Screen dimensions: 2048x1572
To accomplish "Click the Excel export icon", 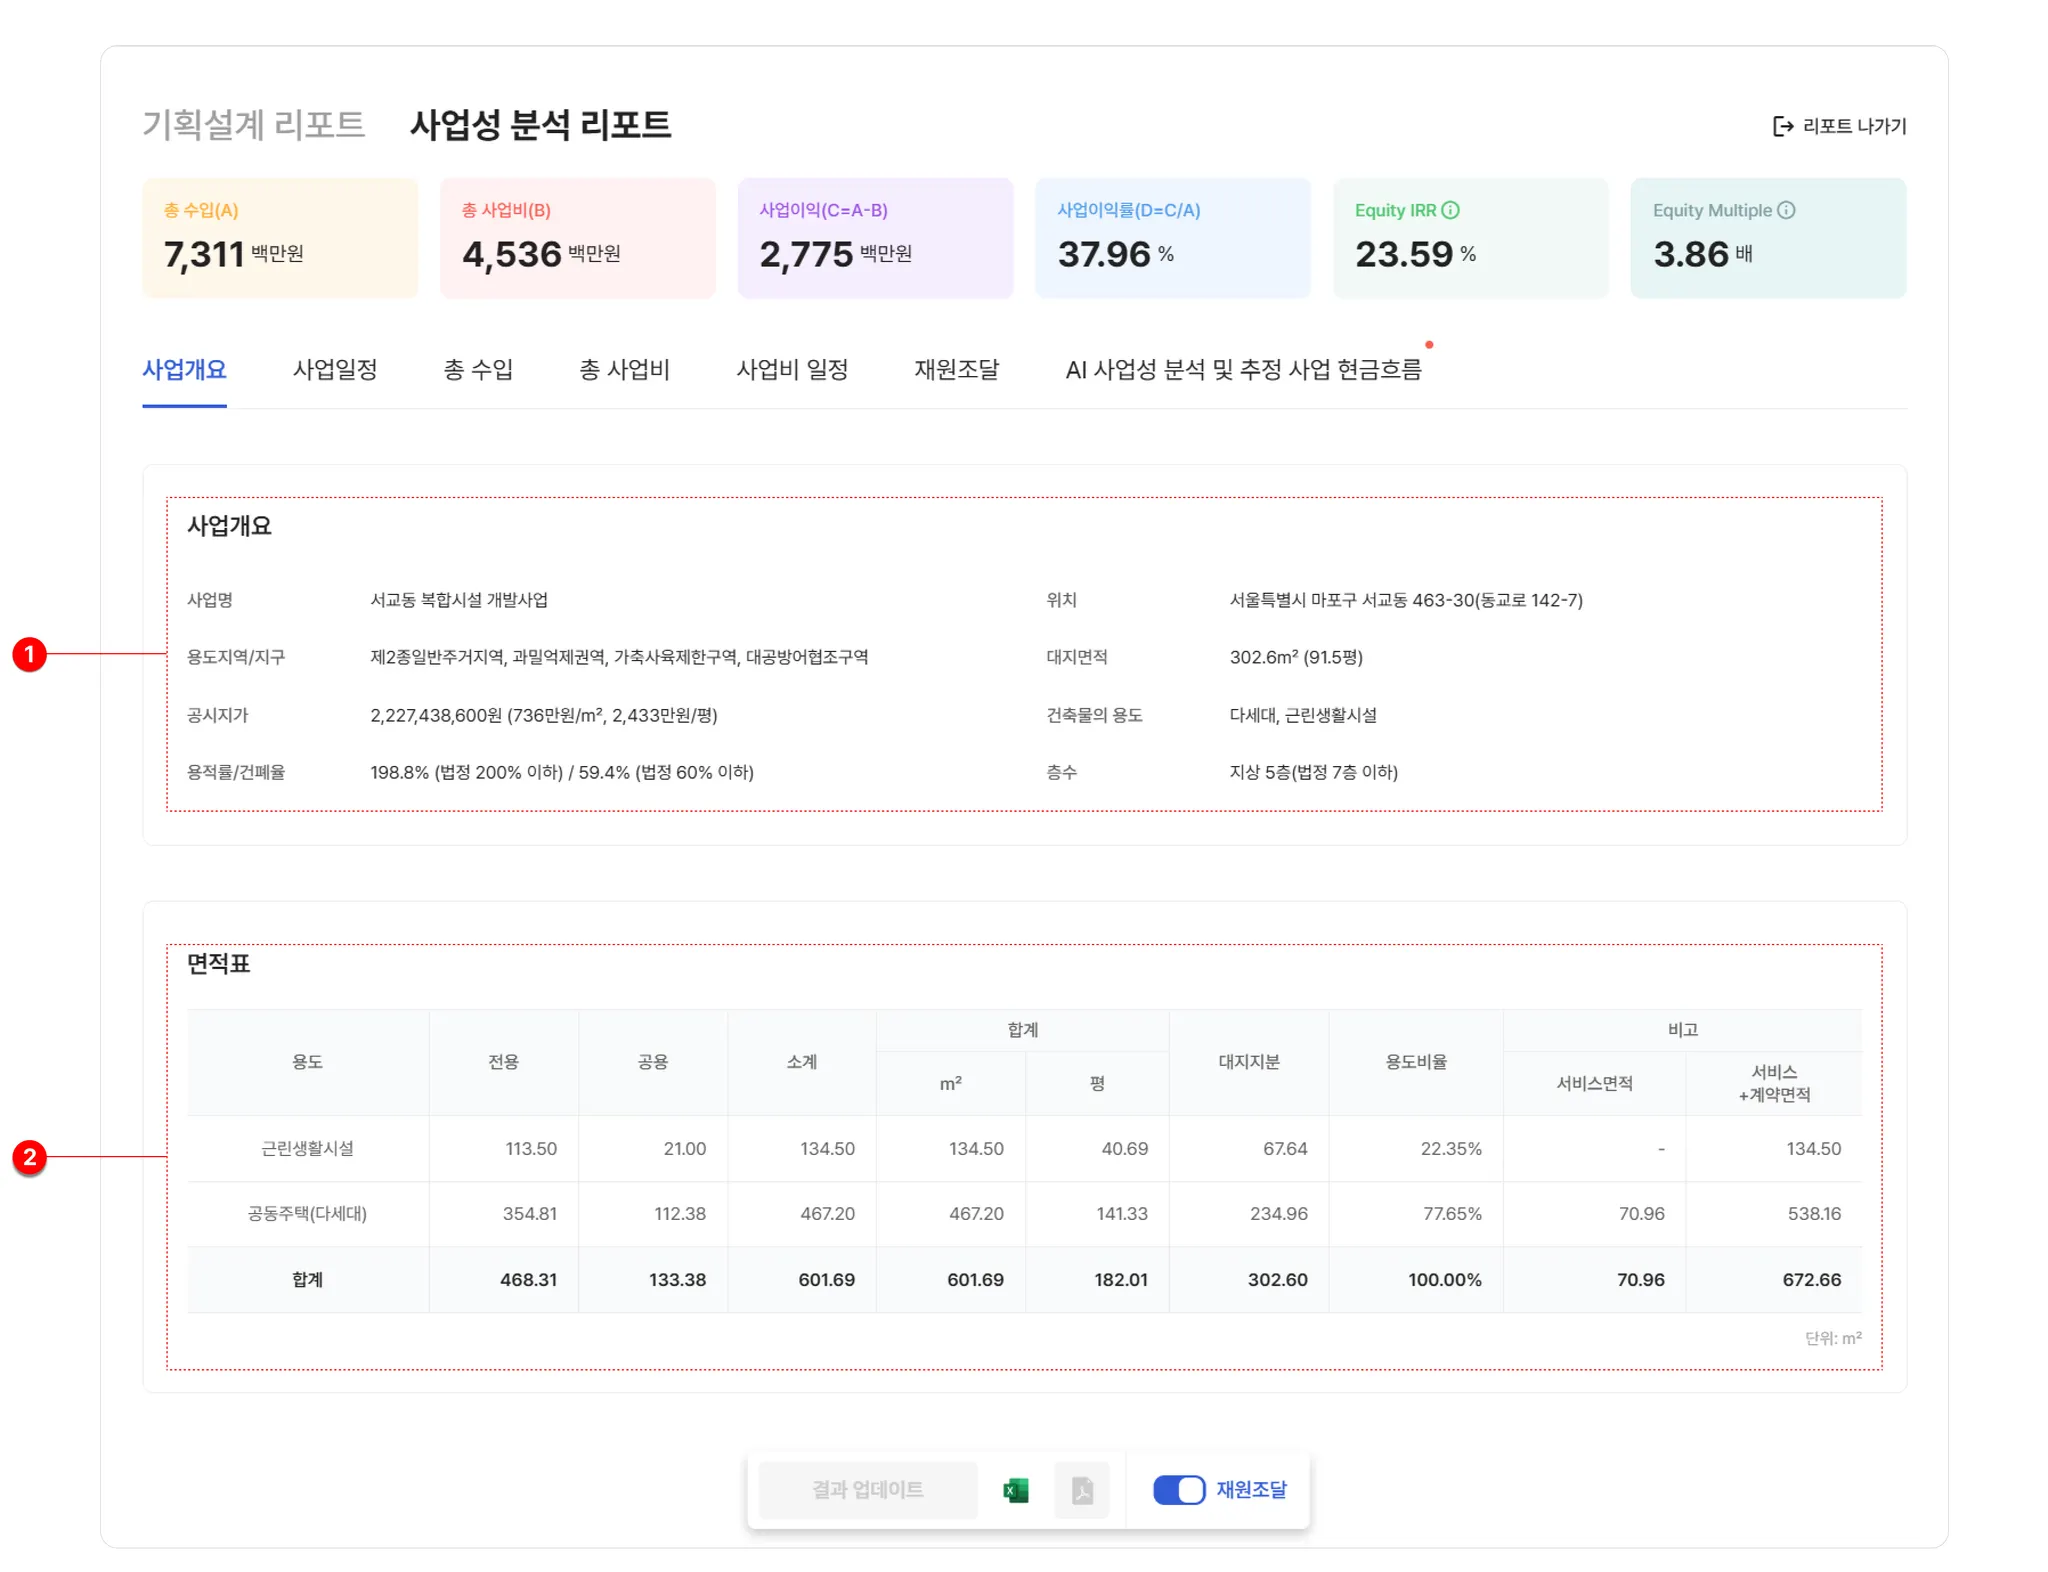I will point(1015,1490).
